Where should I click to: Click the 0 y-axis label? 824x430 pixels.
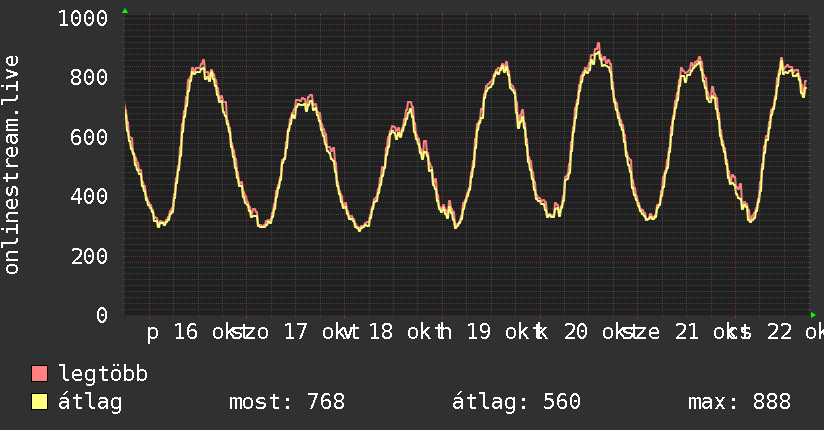tap(101, 315)
